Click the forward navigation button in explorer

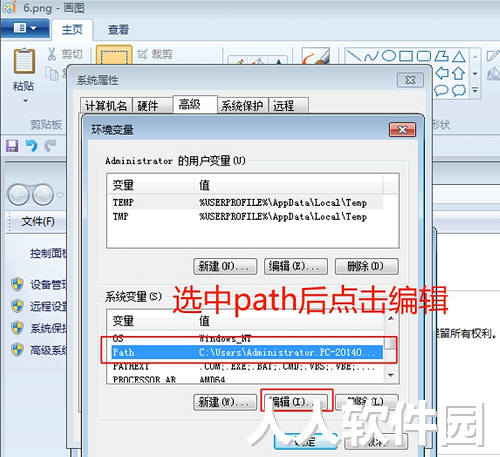pos(43,195)
